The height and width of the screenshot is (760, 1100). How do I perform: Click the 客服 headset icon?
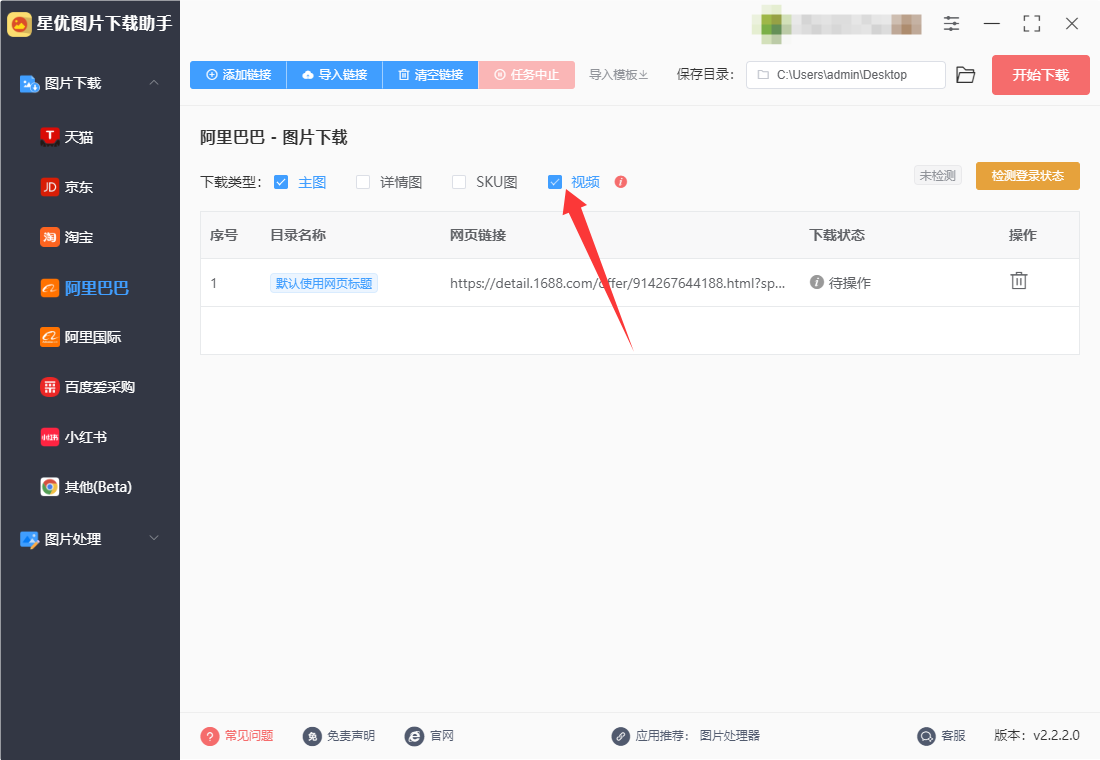click(x=927, y=736)
